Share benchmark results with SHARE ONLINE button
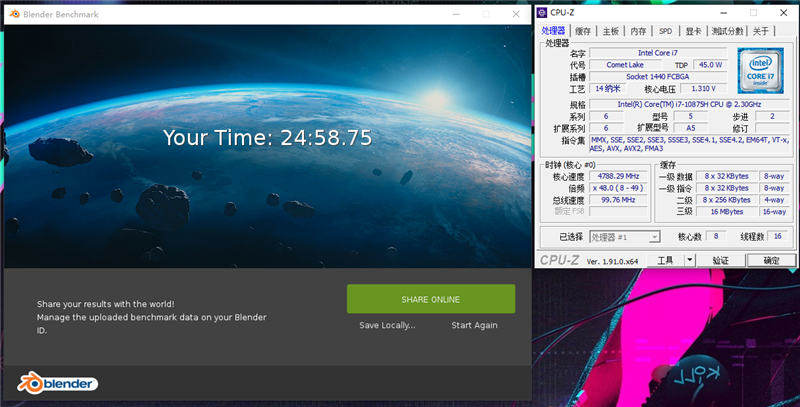 click(x=431, y=299)
